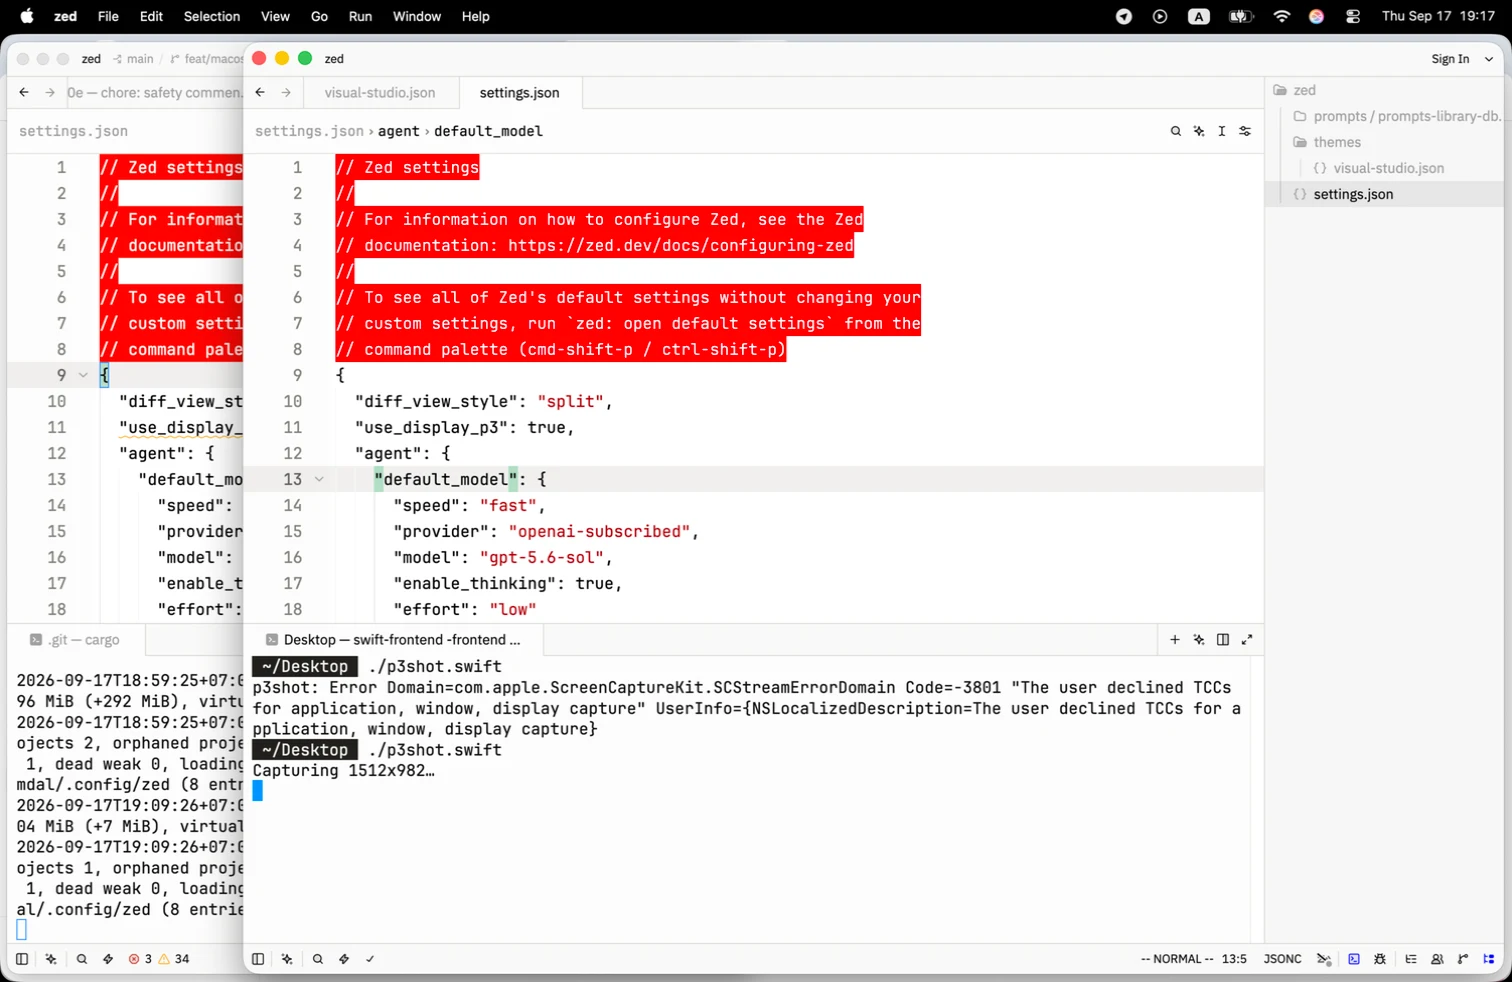Image resolution: width=1512 pixels, height=982 pixels.
Task: Click the sparkle icon in the terminal panel header
Action: point(1199,640)
